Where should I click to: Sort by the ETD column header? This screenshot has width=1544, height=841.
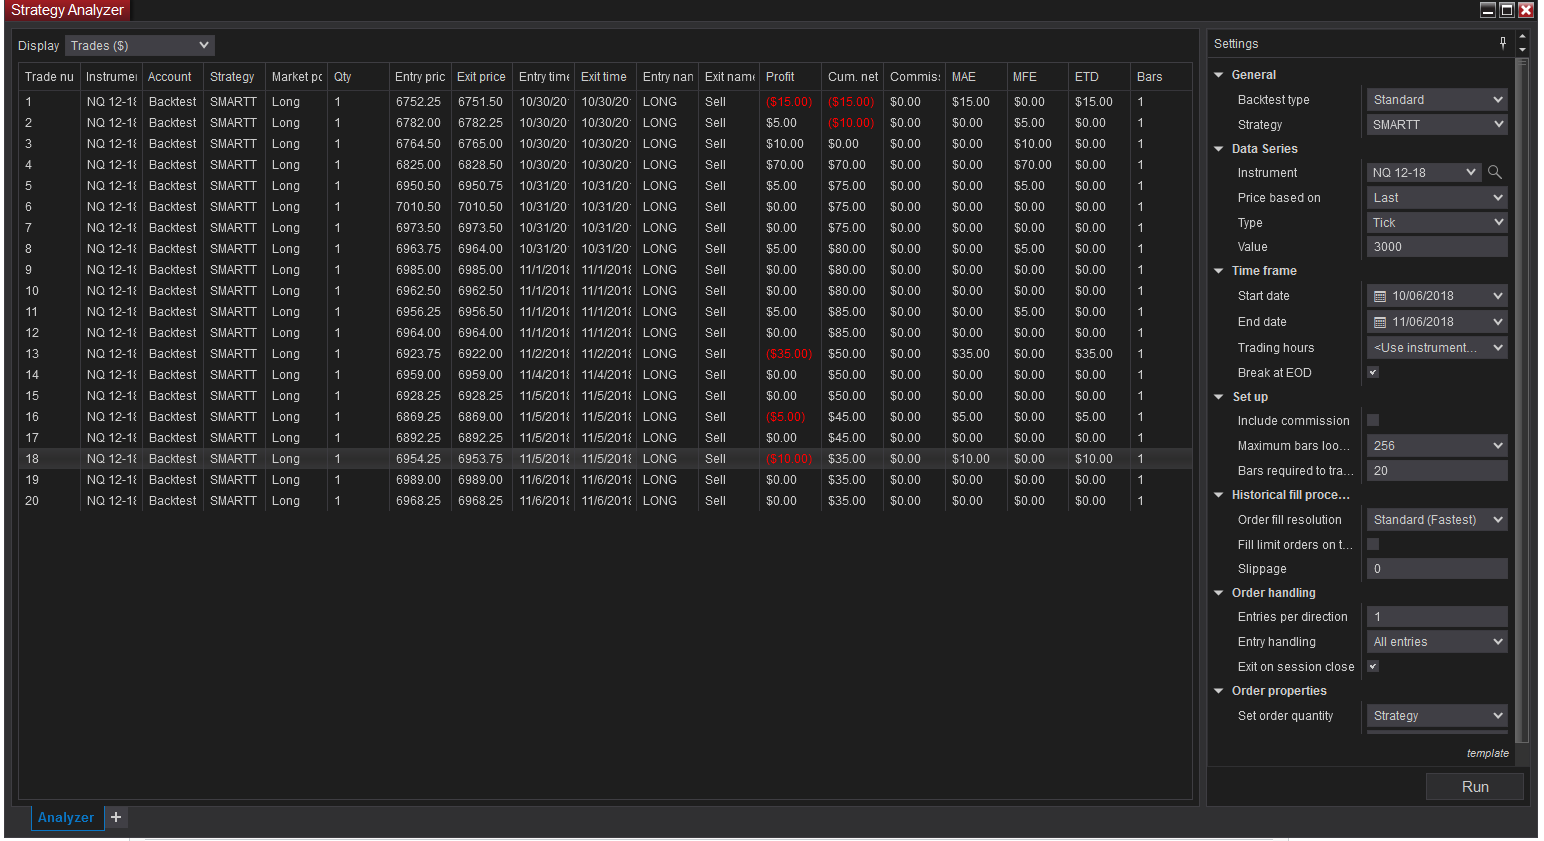pos(1099,76)
